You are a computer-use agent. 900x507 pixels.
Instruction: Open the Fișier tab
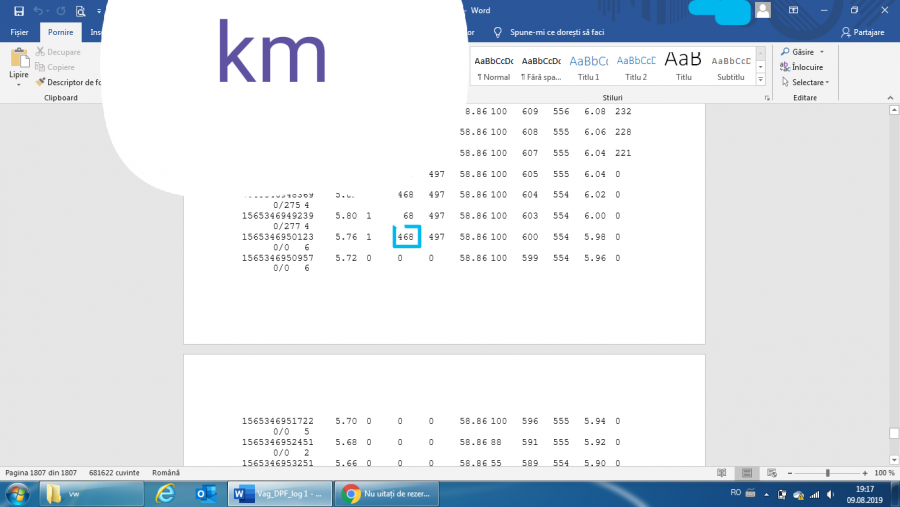click(19, 32)
